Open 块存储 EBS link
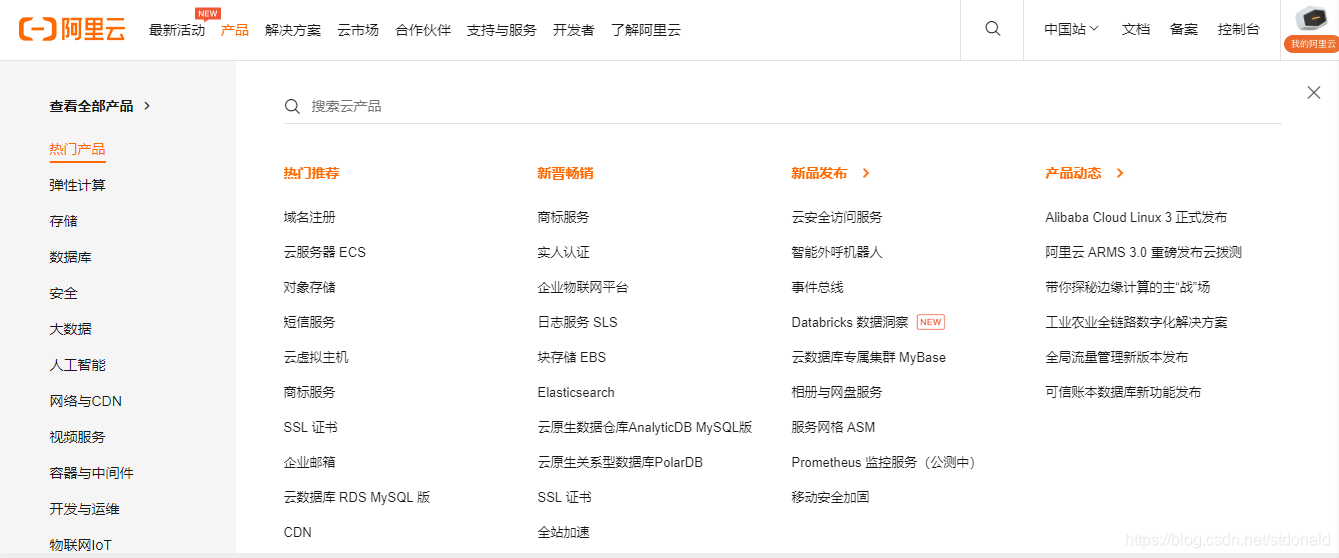1339x558 pixels. pos(572,357)
